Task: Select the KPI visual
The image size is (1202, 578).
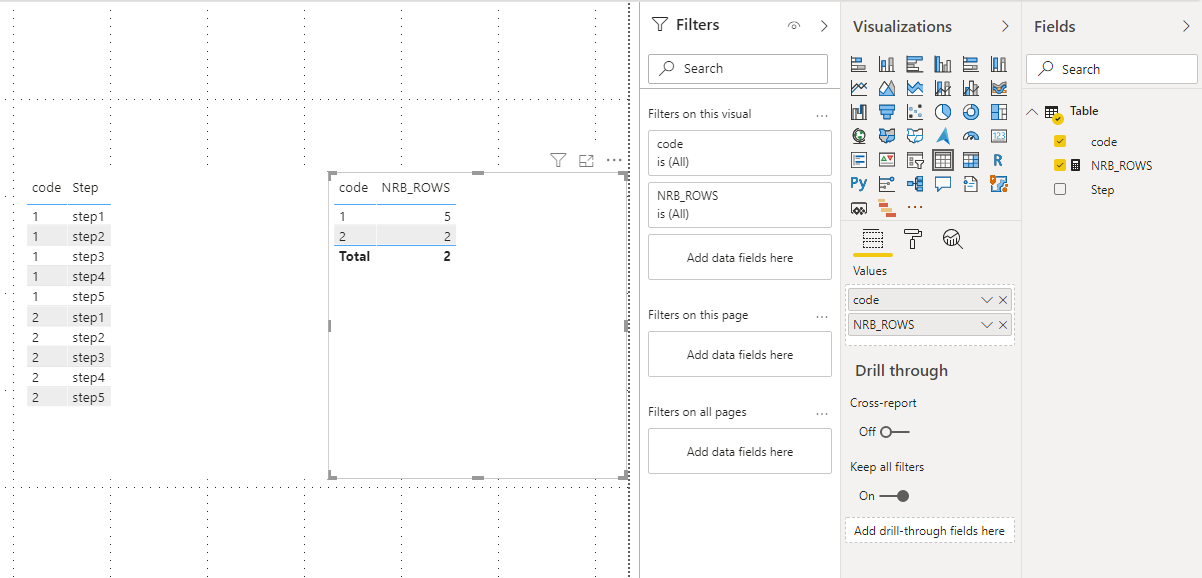Action: click(887, 160)
